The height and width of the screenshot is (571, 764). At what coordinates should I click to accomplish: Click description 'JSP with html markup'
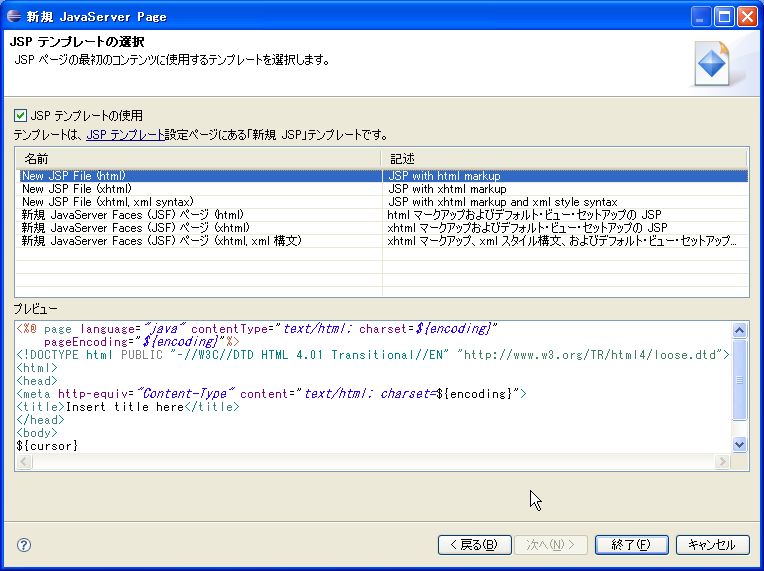pyautogui.click(x=444, y=176)
